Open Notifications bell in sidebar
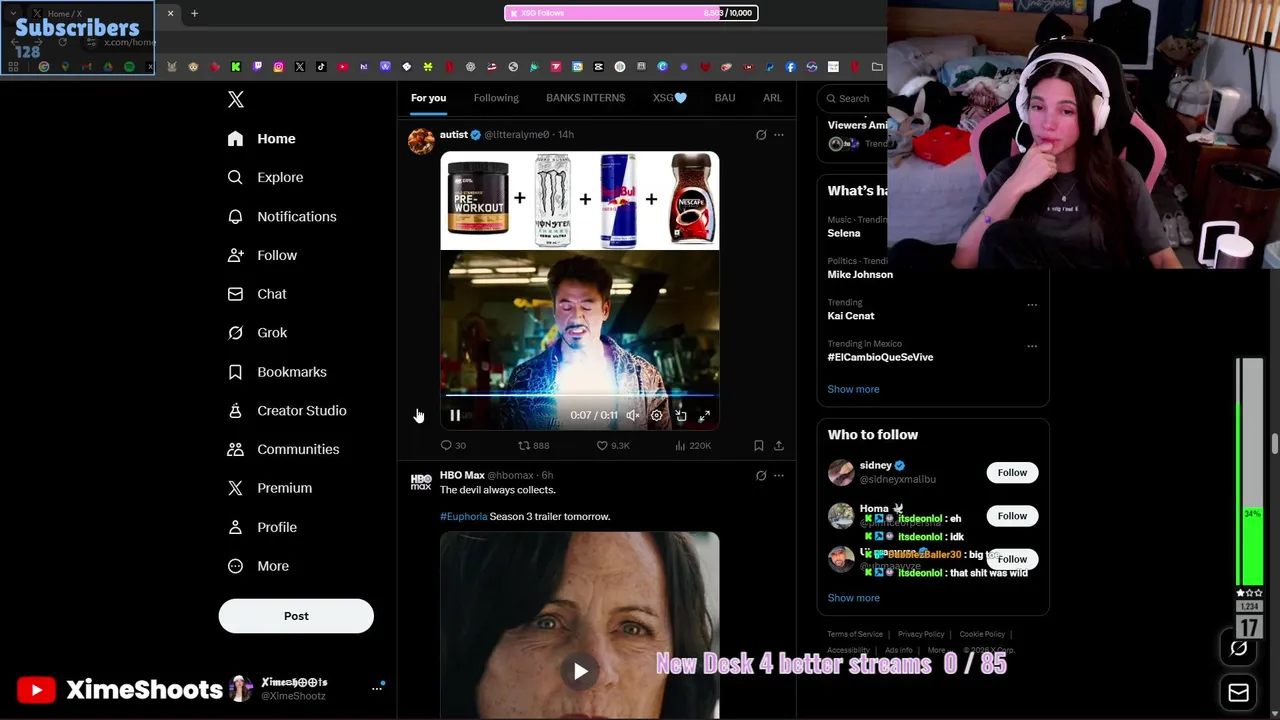The width and height of the screenshot is (1280, 720). pos(282,216)
